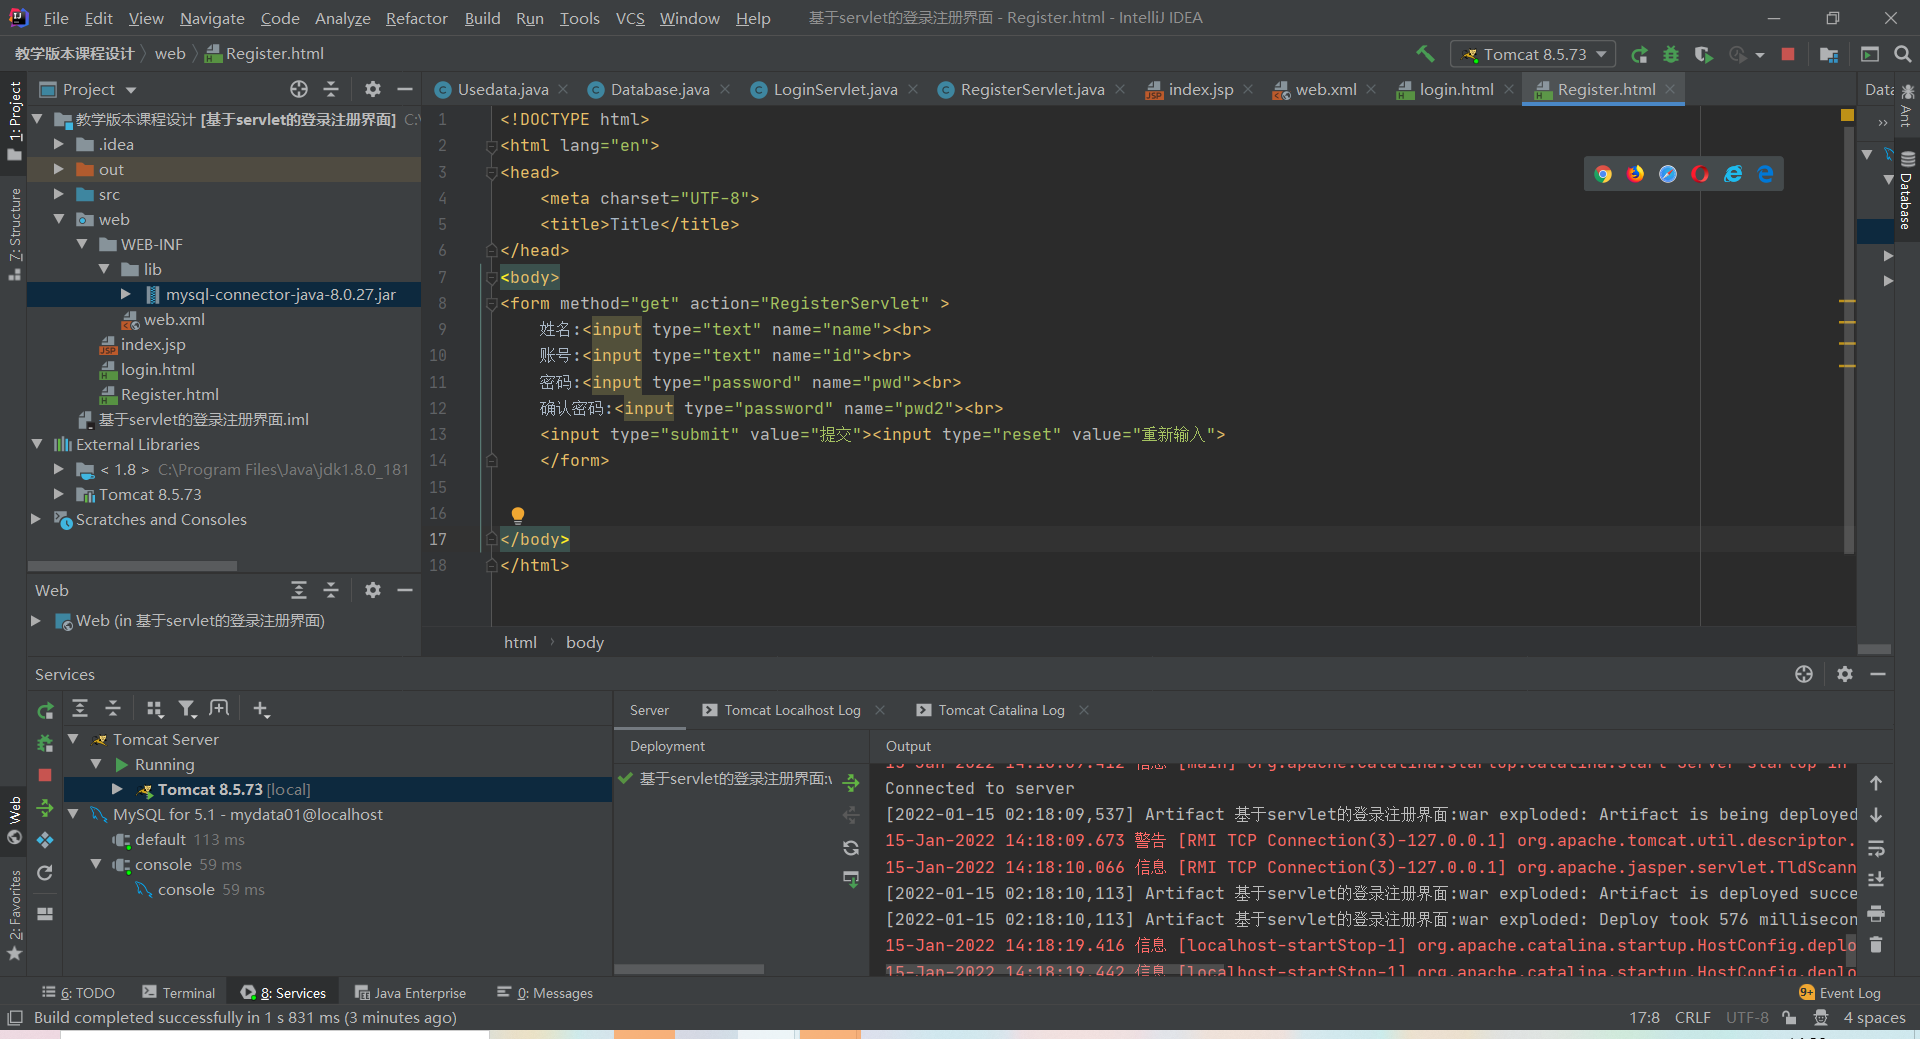This screenshot has width=1920, height=1039.
Task: Fold the form tag at line 8
Action: 491,303
